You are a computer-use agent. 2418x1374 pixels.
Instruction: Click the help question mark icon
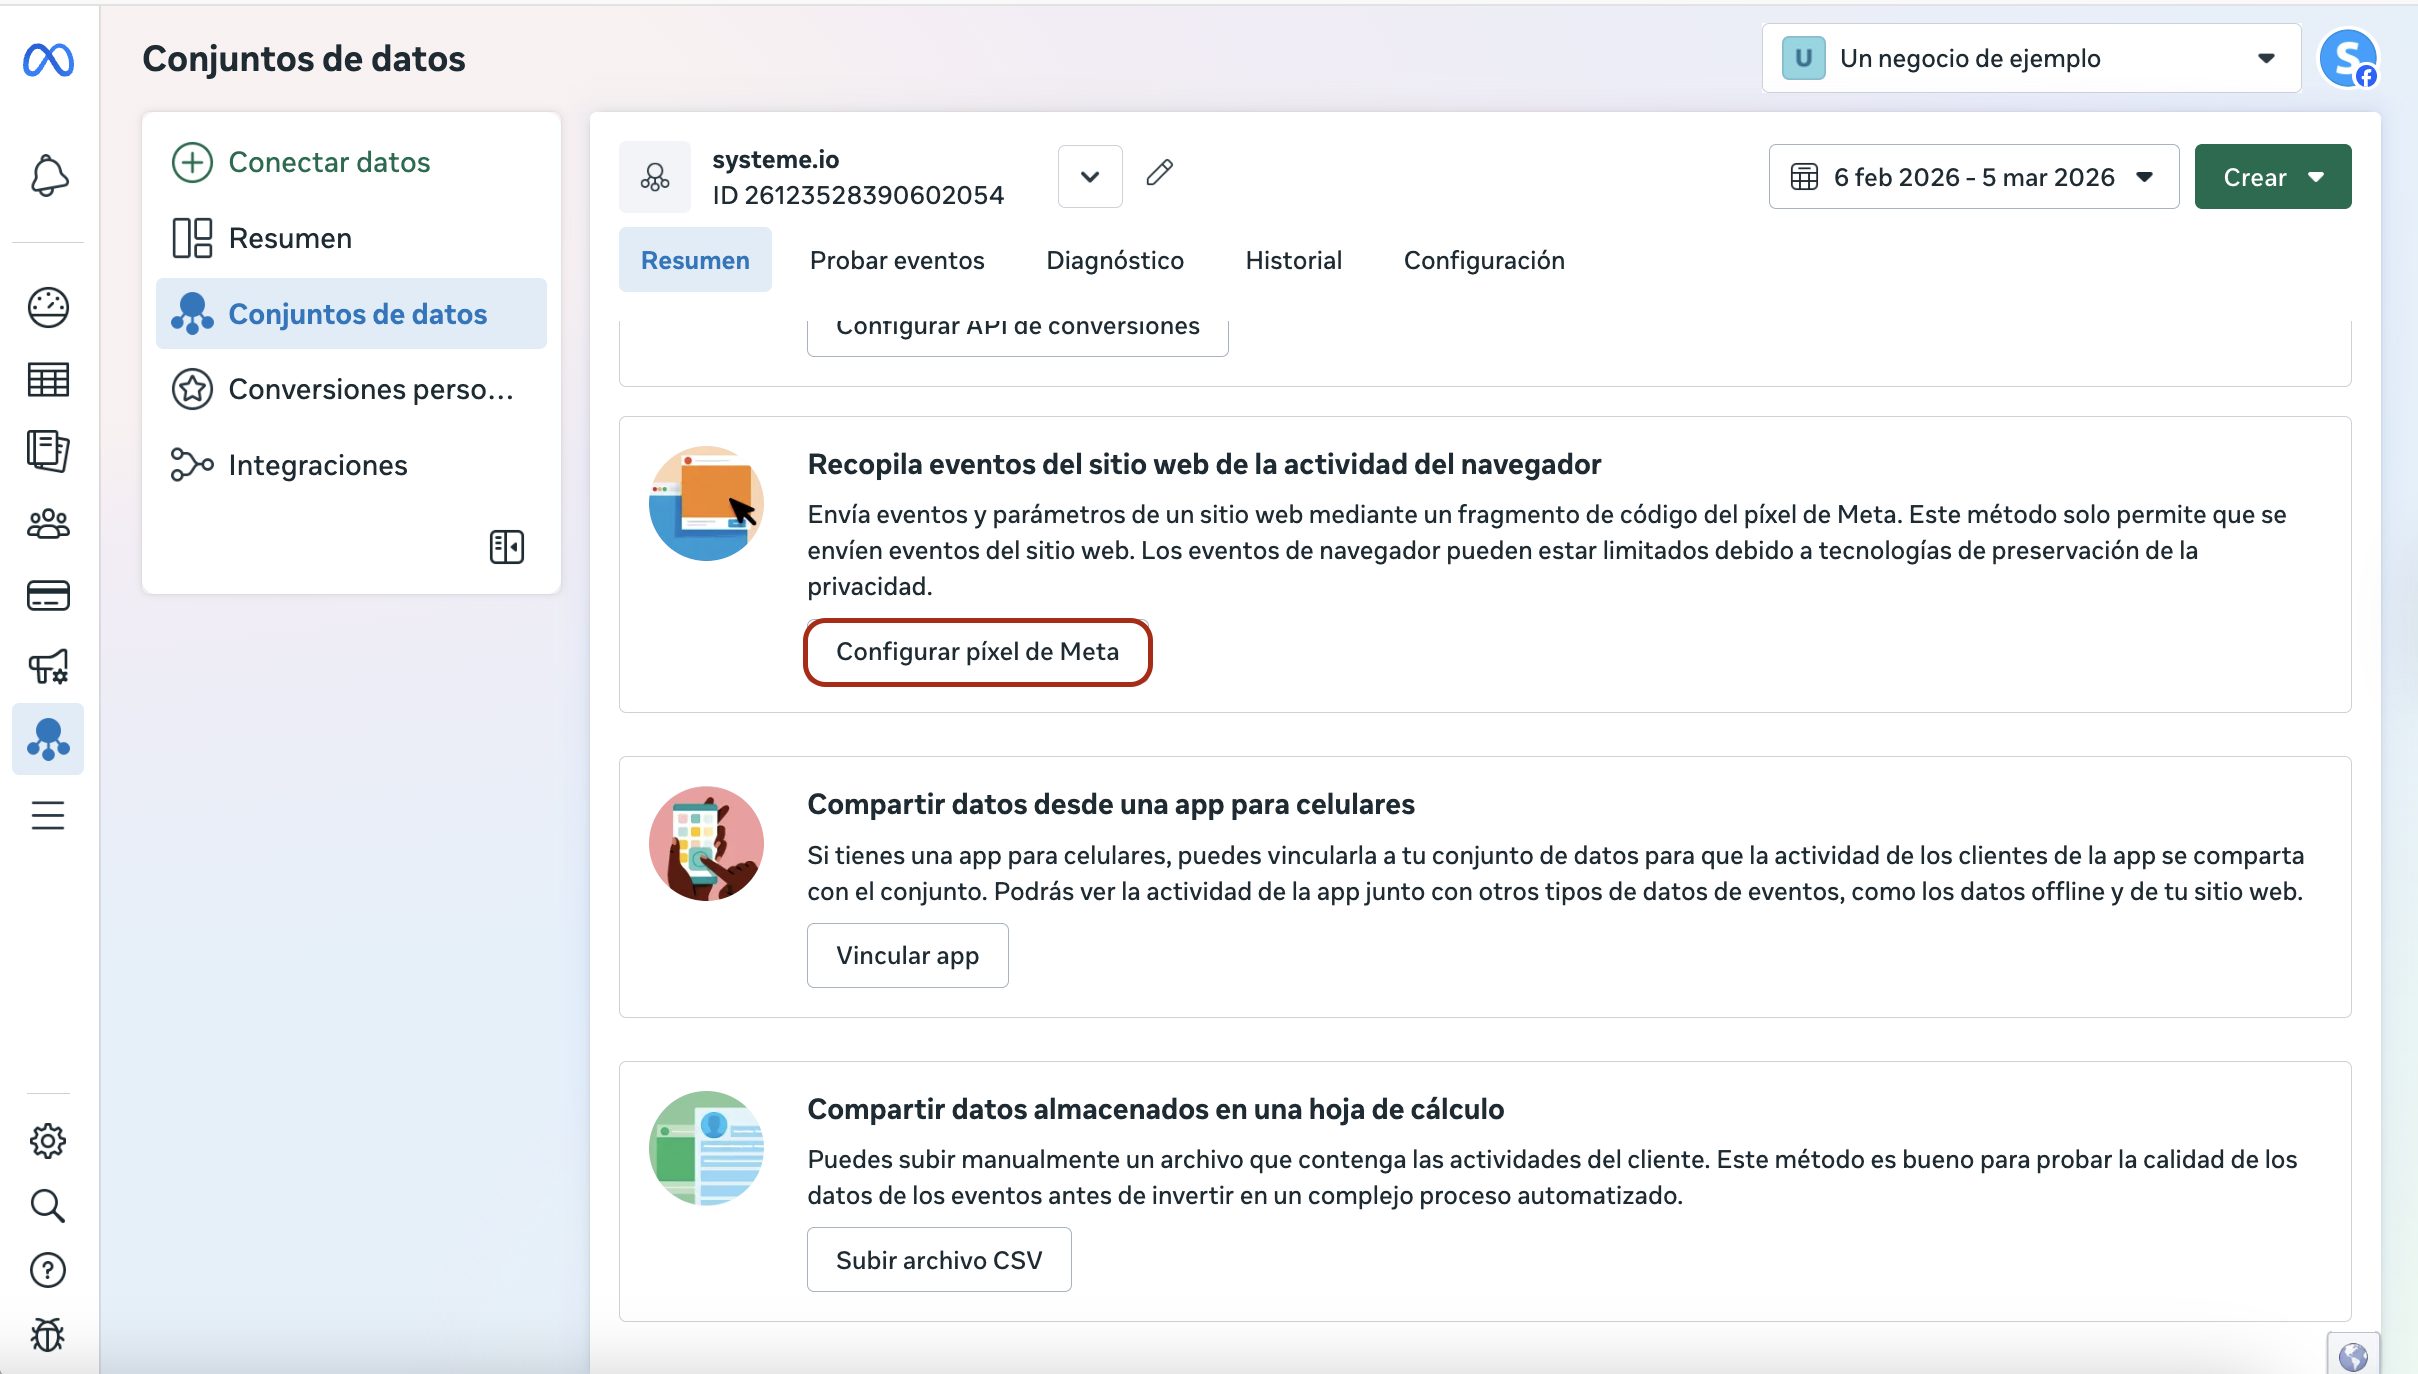tap(48, 1270)
